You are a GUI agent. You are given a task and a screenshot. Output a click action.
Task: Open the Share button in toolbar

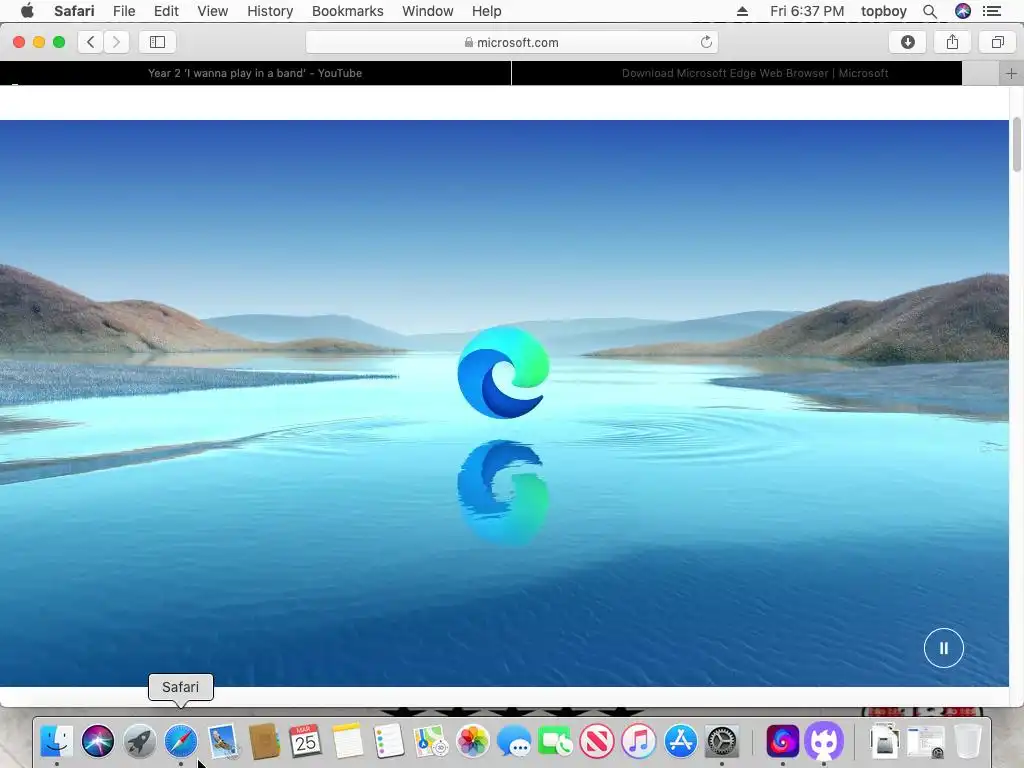[953, 42]
